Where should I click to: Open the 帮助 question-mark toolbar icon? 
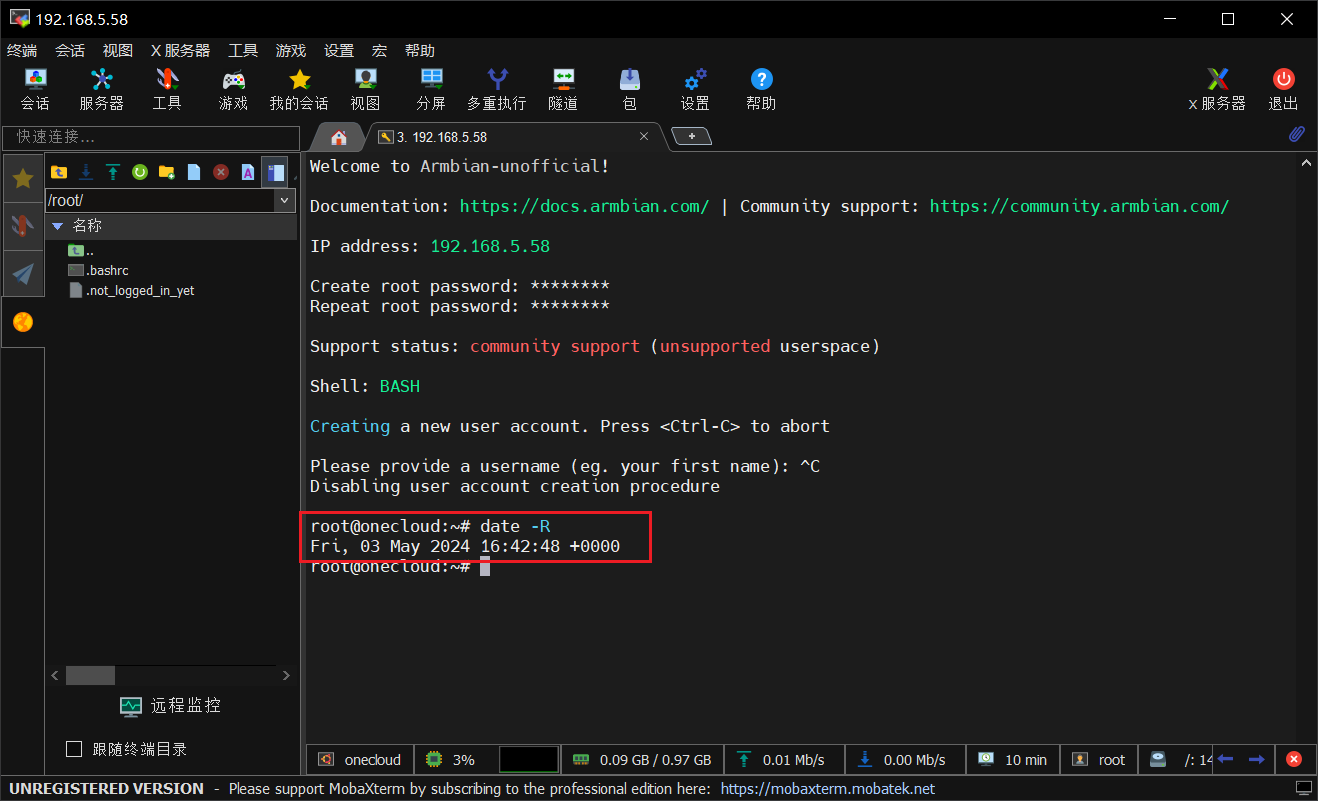(x=761, y=89)
